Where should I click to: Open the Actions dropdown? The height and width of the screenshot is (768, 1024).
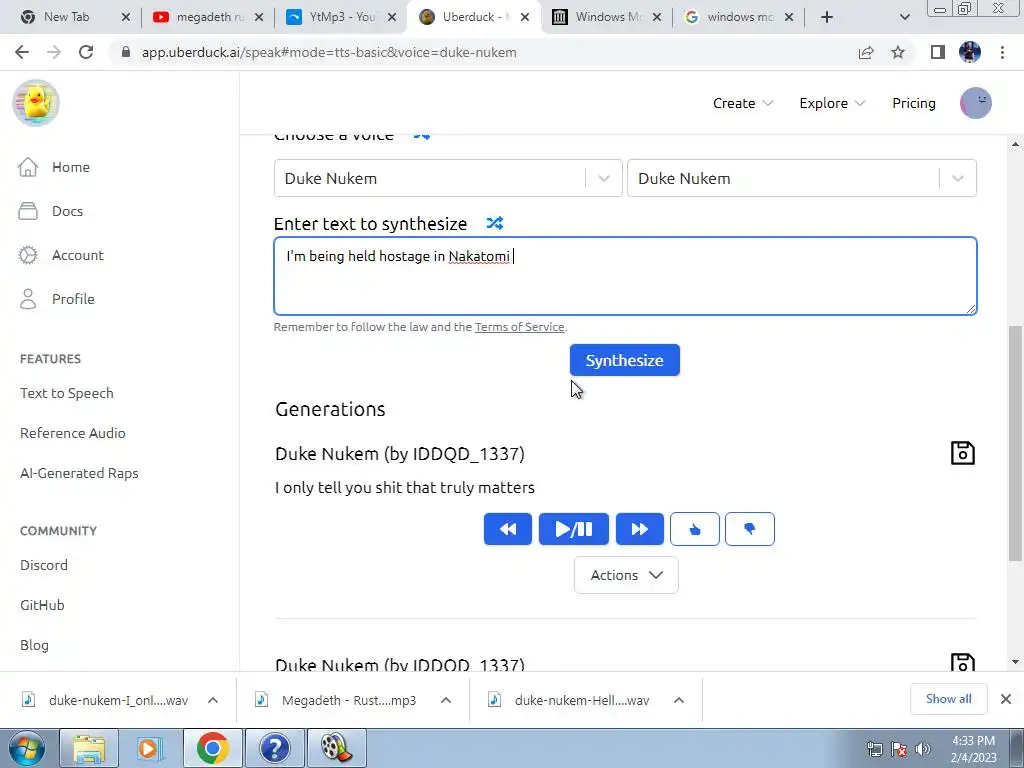626,575
